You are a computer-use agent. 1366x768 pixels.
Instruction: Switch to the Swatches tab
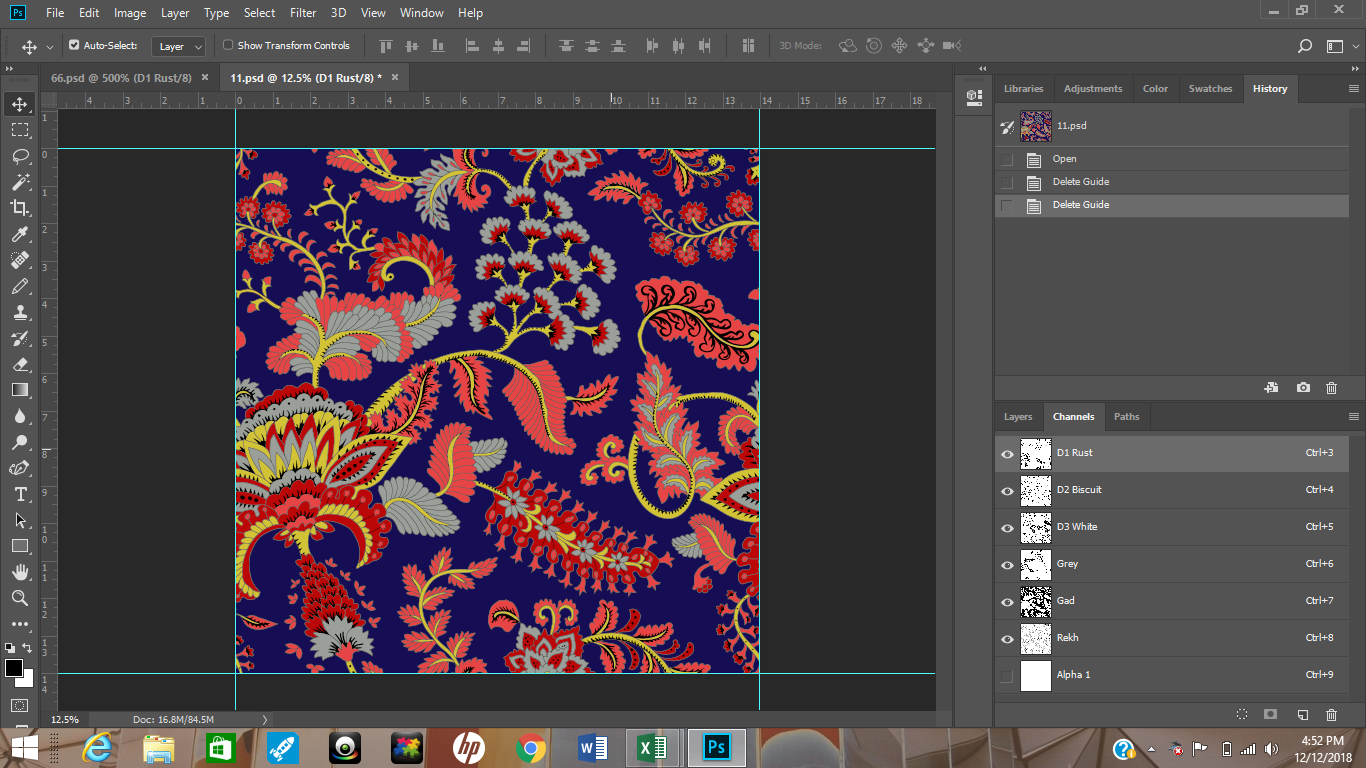pyautogui.click(x=1210, y=89)
